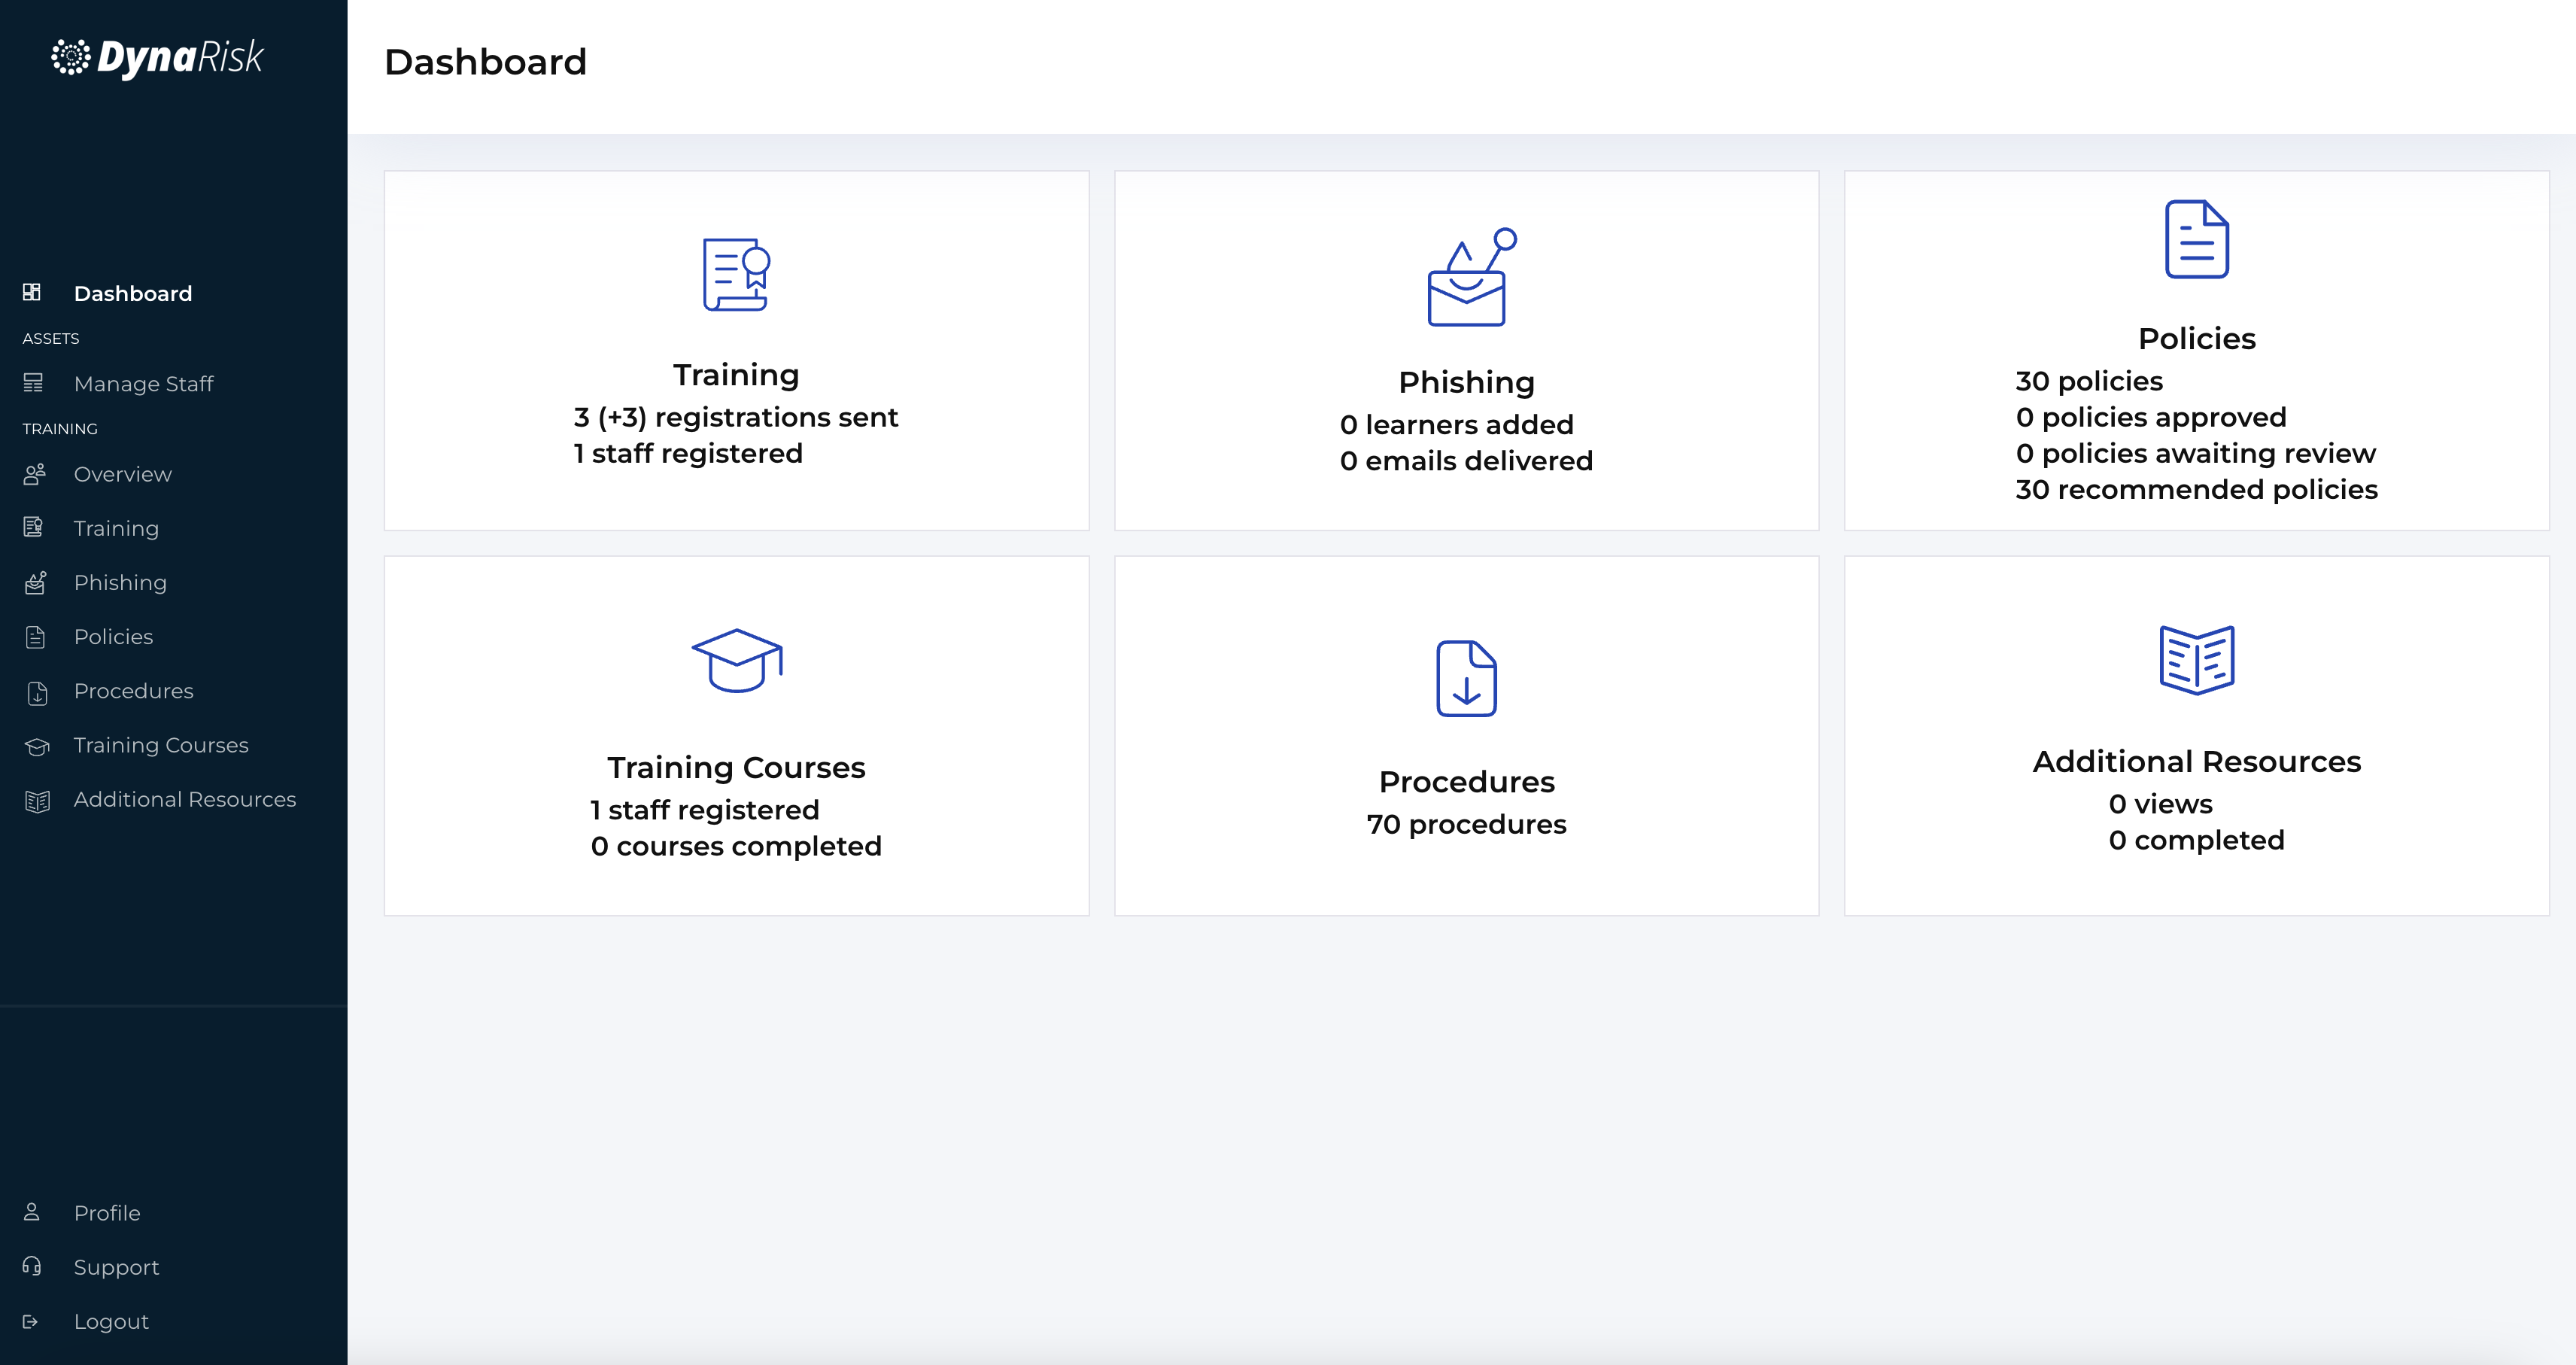Click the graduation cap Training Courses icon
Image resolution: width=2576 pixels, height=1365 pixels.
[736, 661]
